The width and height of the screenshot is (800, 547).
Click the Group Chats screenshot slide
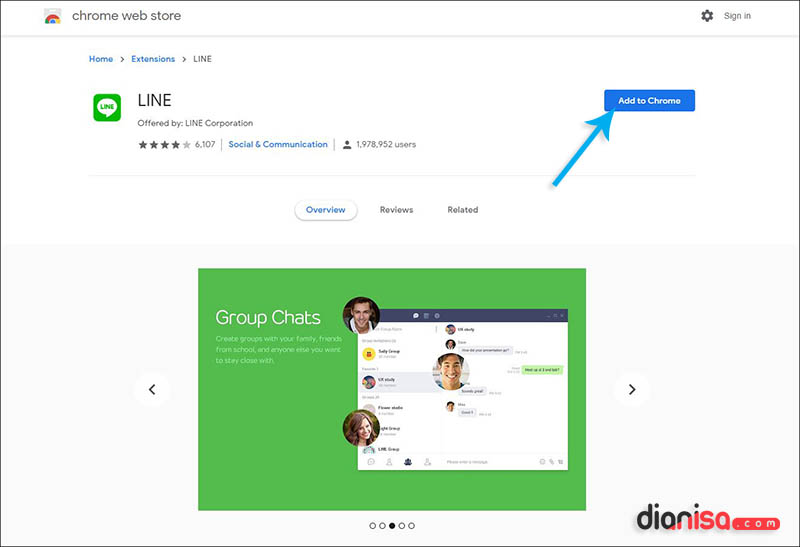click(x=392, y=389)
